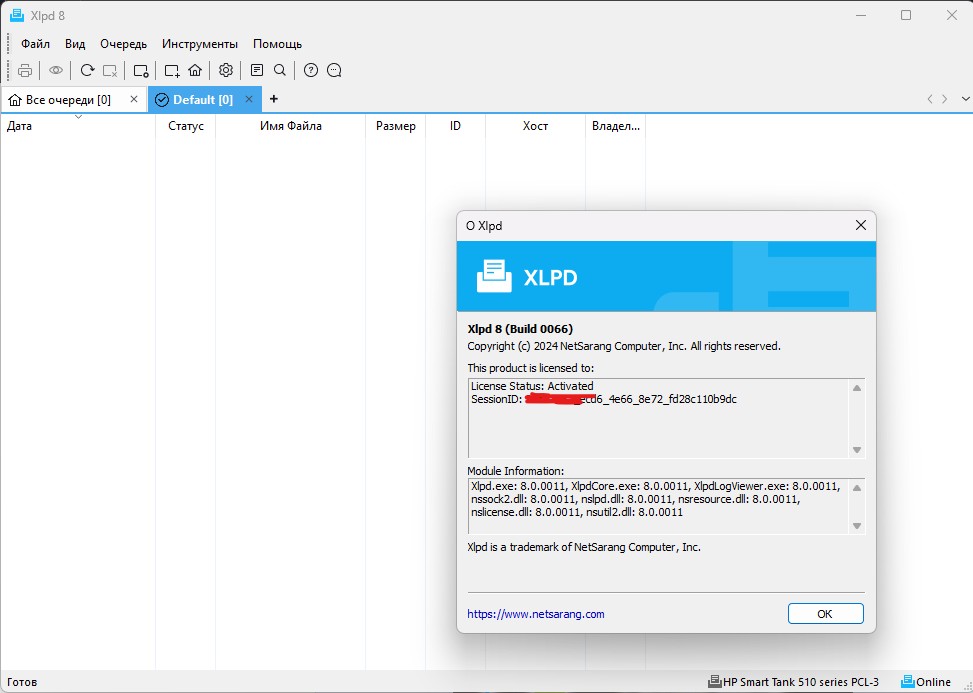Add a new tab with plus button
Image resolution: width=973 pixels, height=693 pixels.
tap(274, 99)
